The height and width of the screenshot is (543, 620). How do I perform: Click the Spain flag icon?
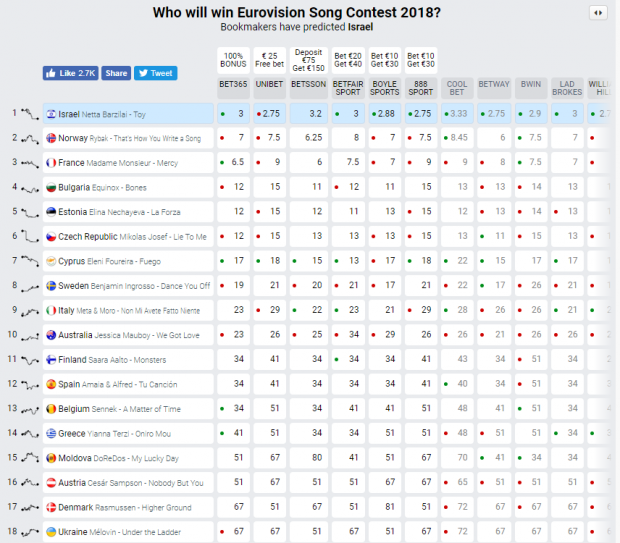click(51, 384)
